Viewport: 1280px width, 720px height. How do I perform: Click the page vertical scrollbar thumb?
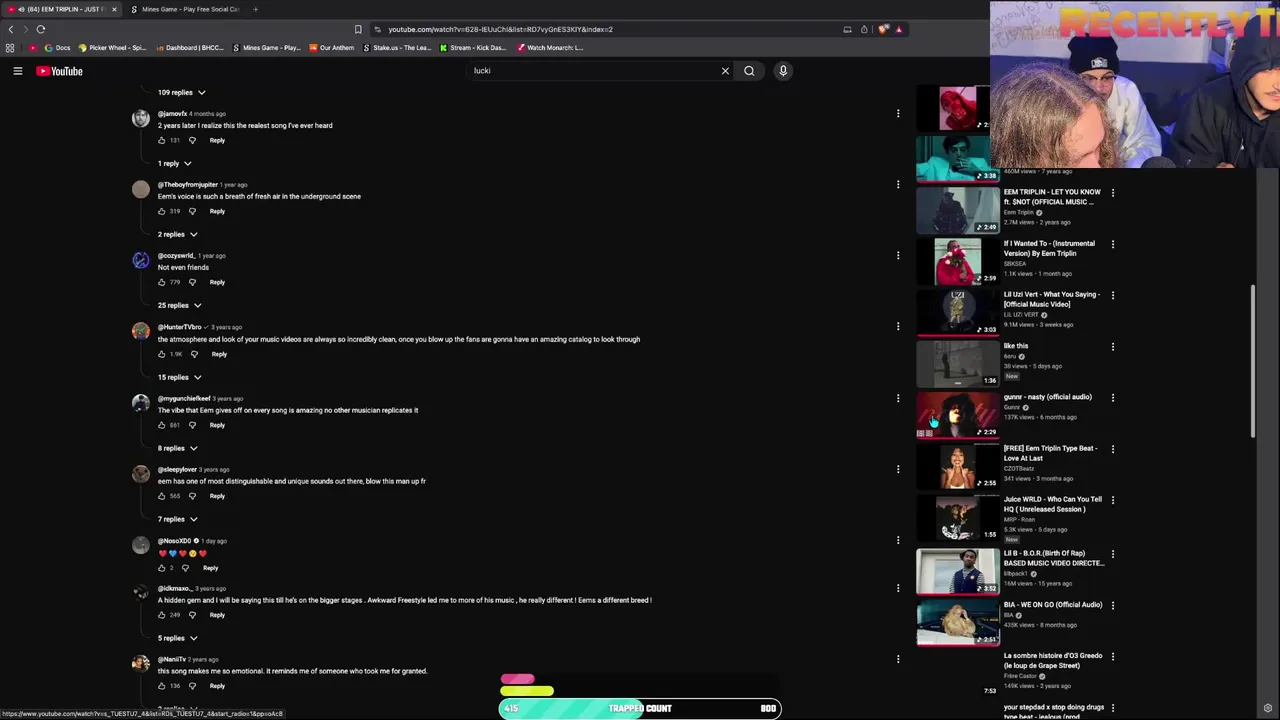tap(1253, 361)
